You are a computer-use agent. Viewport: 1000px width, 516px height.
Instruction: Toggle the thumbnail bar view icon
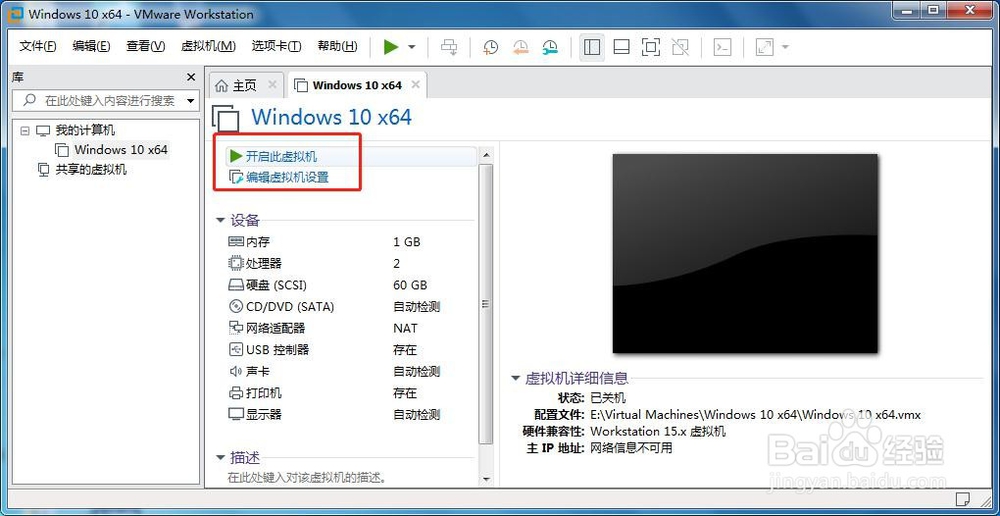coord(621,47)
